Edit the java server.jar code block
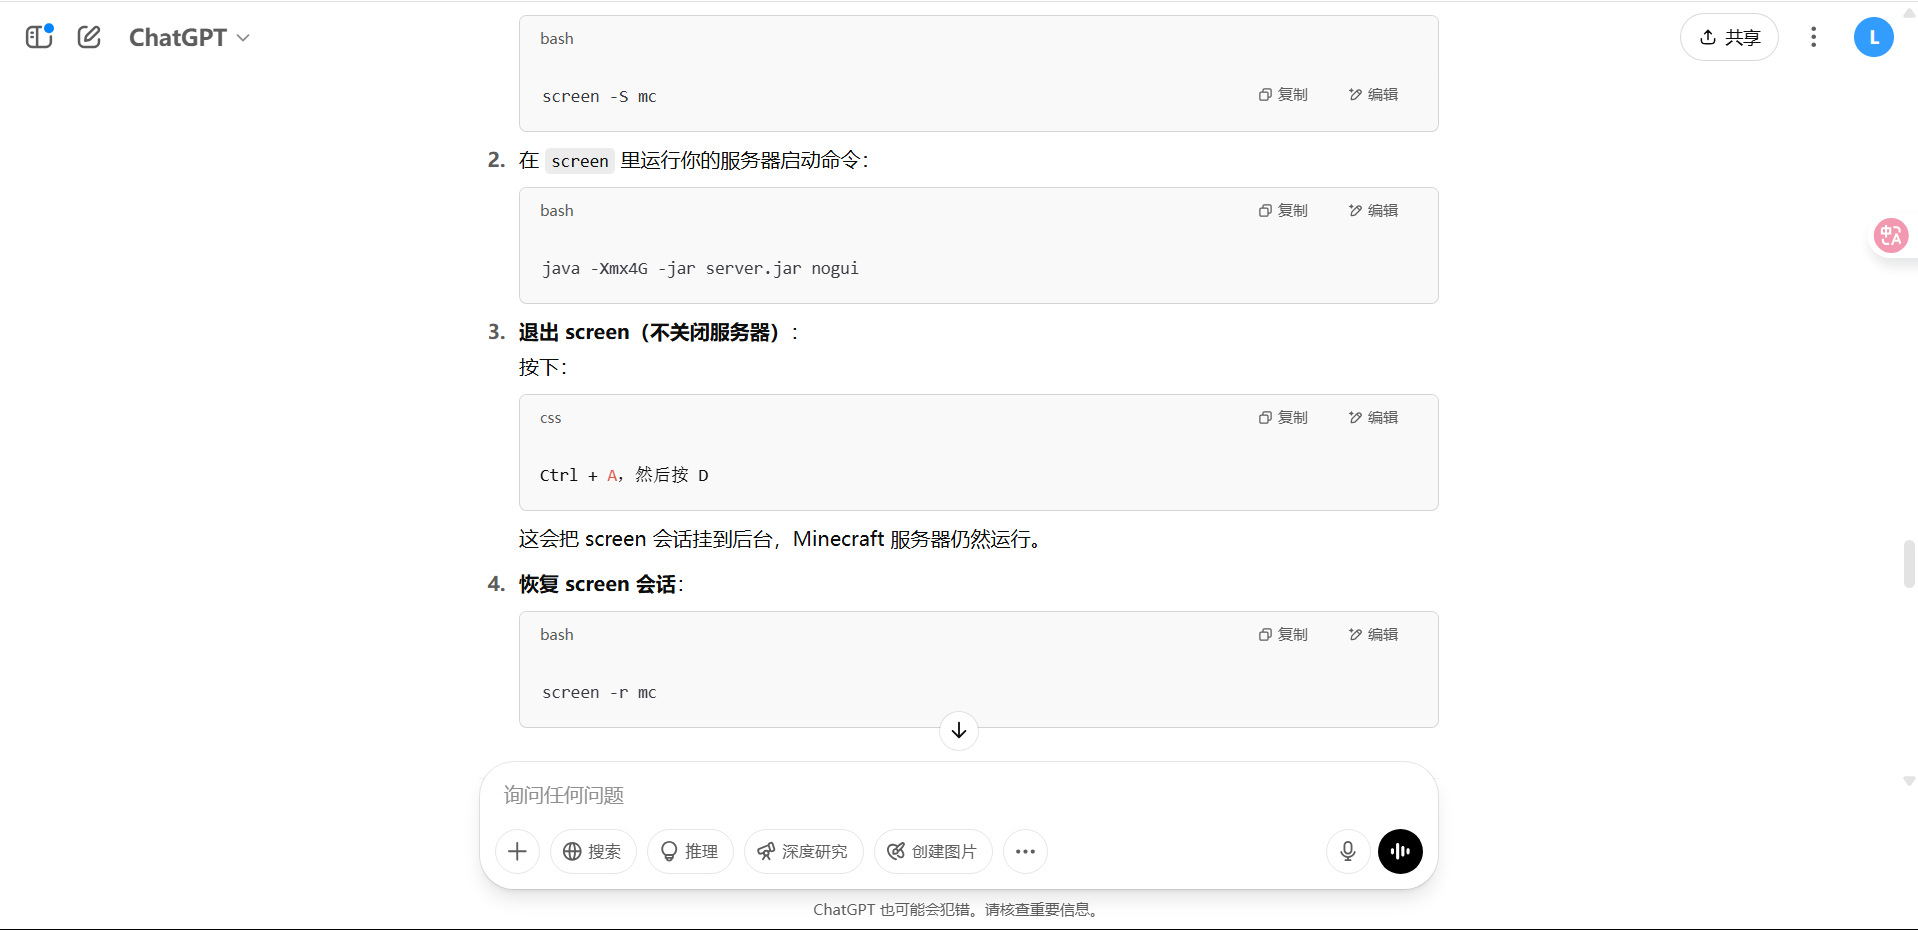Image resolution: width=1918 pixels, height=930 pixels. click(1373, 210)
